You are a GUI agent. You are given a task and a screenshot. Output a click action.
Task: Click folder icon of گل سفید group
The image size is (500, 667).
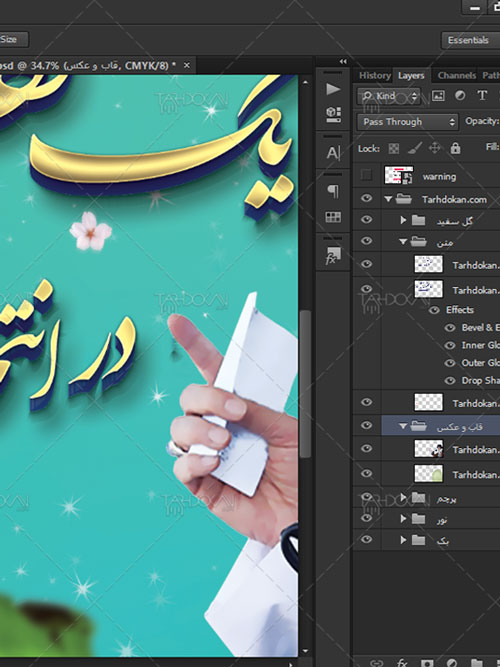[x=418, y=220]
